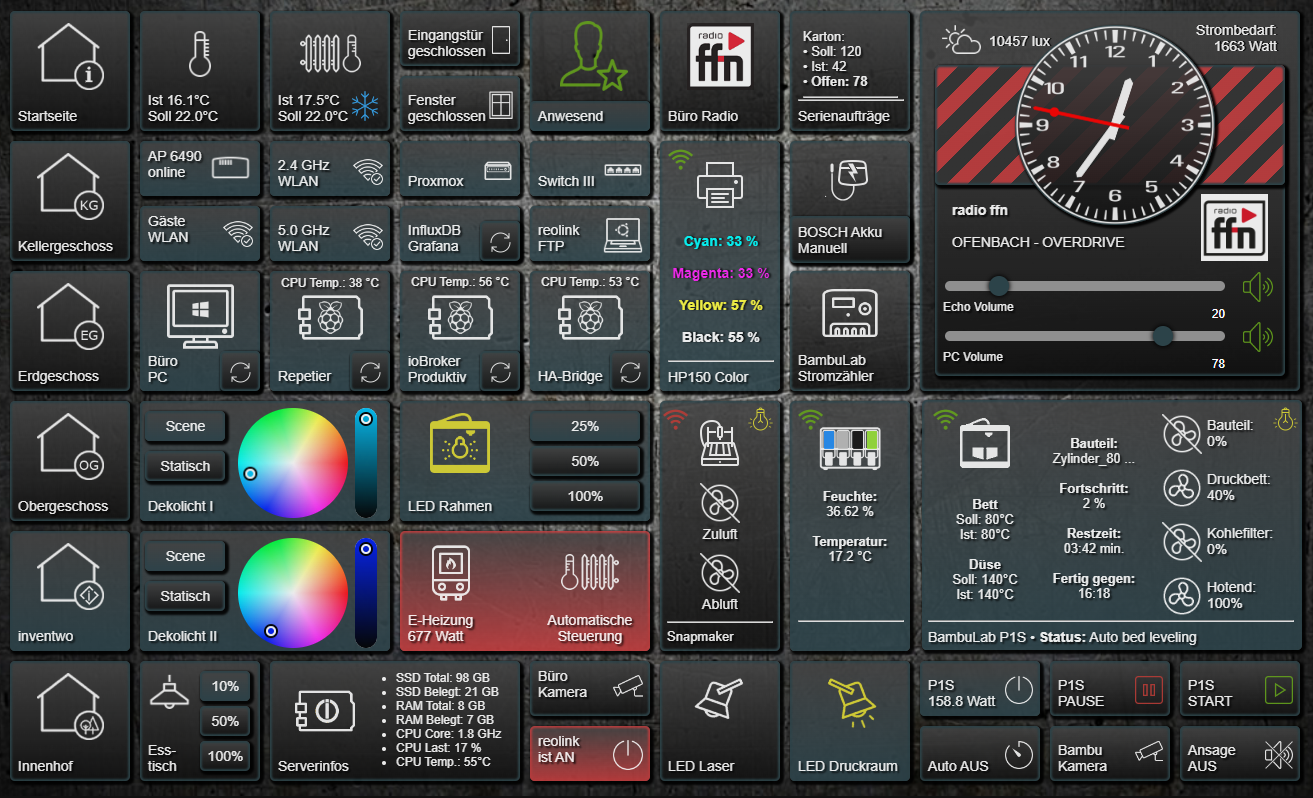The image size is (1313, 798).
Task: Open the Büro Kamera camera icon
Action: coord(627,685)
